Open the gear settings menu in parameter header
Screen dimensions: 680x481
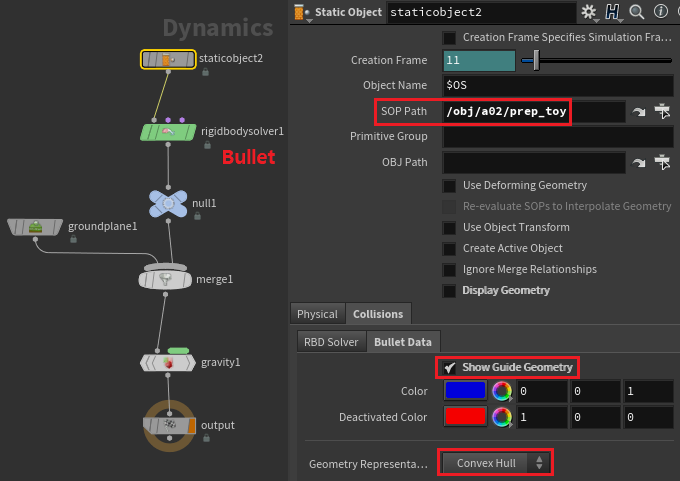coord(588,12)
